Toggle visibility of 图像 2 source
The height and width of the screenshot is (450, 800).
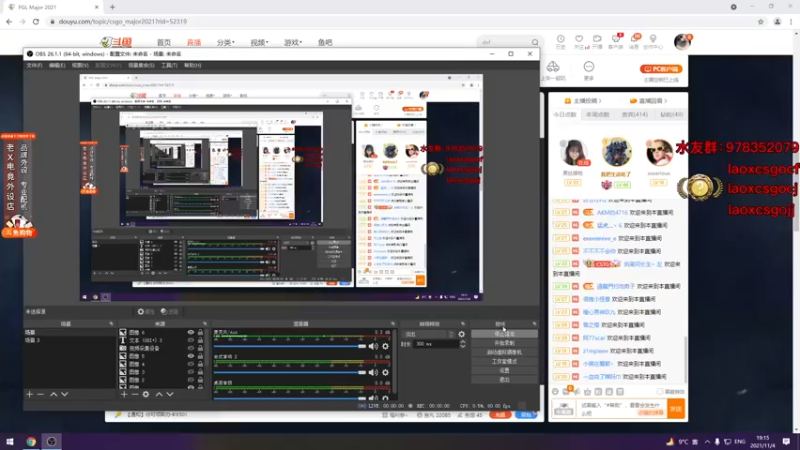click(191, 380)
